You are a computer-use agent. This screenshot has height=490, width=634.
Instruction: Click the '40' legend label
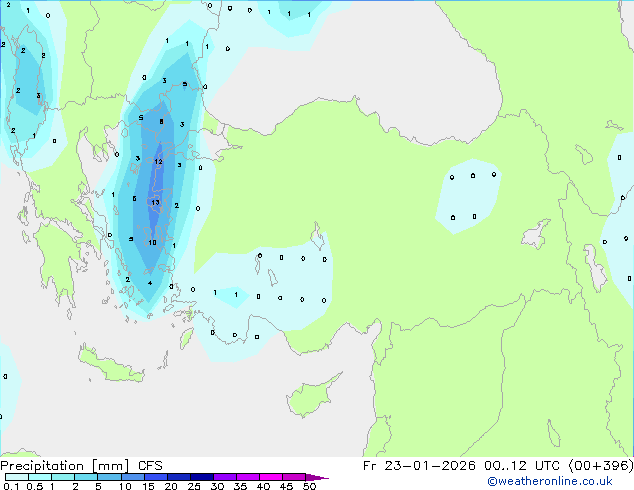click(x=264, y=486)
